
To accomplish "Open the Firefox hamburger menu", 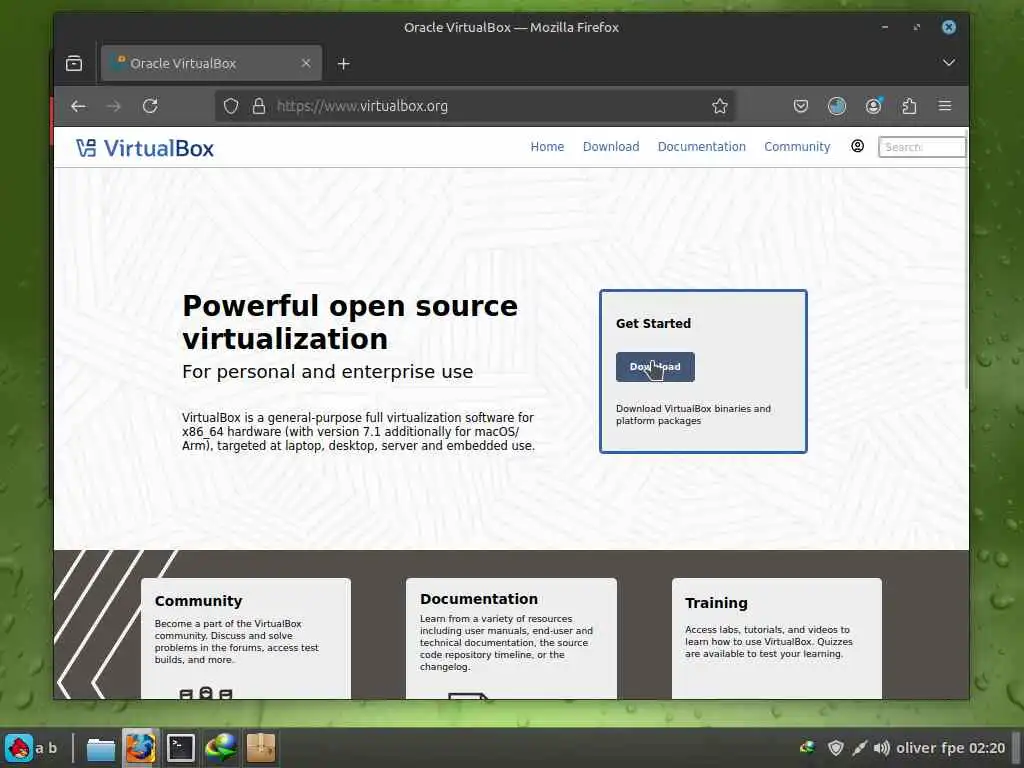I will click(x=945, y=106).
